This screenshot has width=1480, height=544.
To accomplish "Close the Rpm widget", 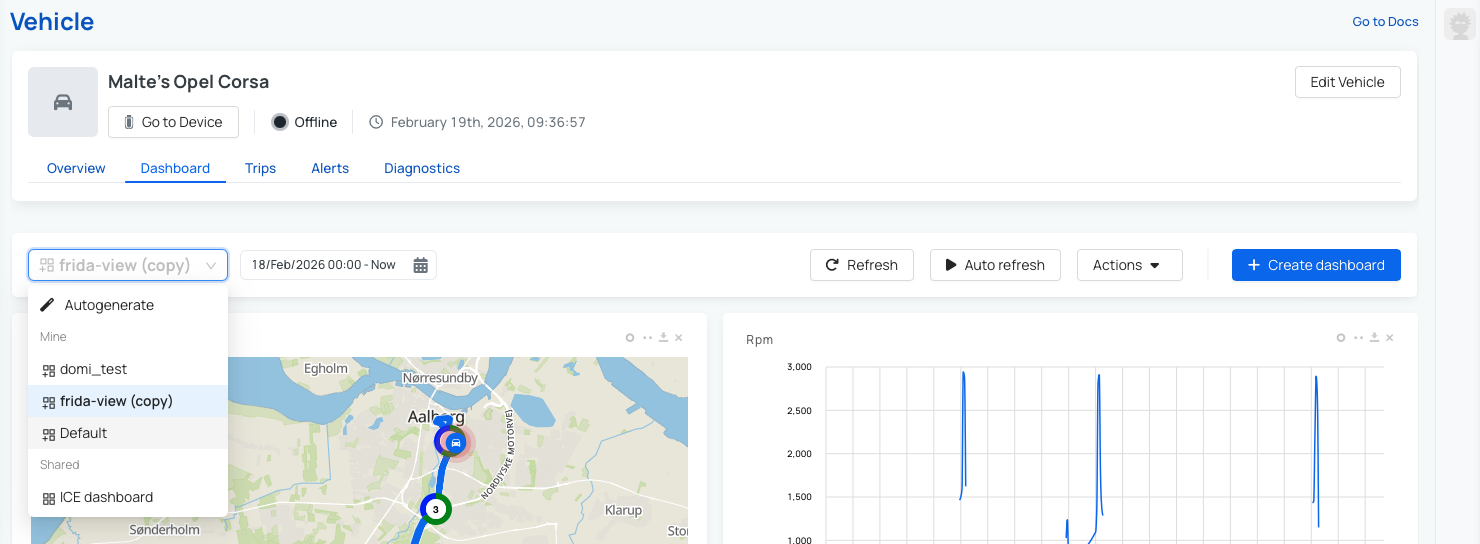I will [x=1390, y=338].
